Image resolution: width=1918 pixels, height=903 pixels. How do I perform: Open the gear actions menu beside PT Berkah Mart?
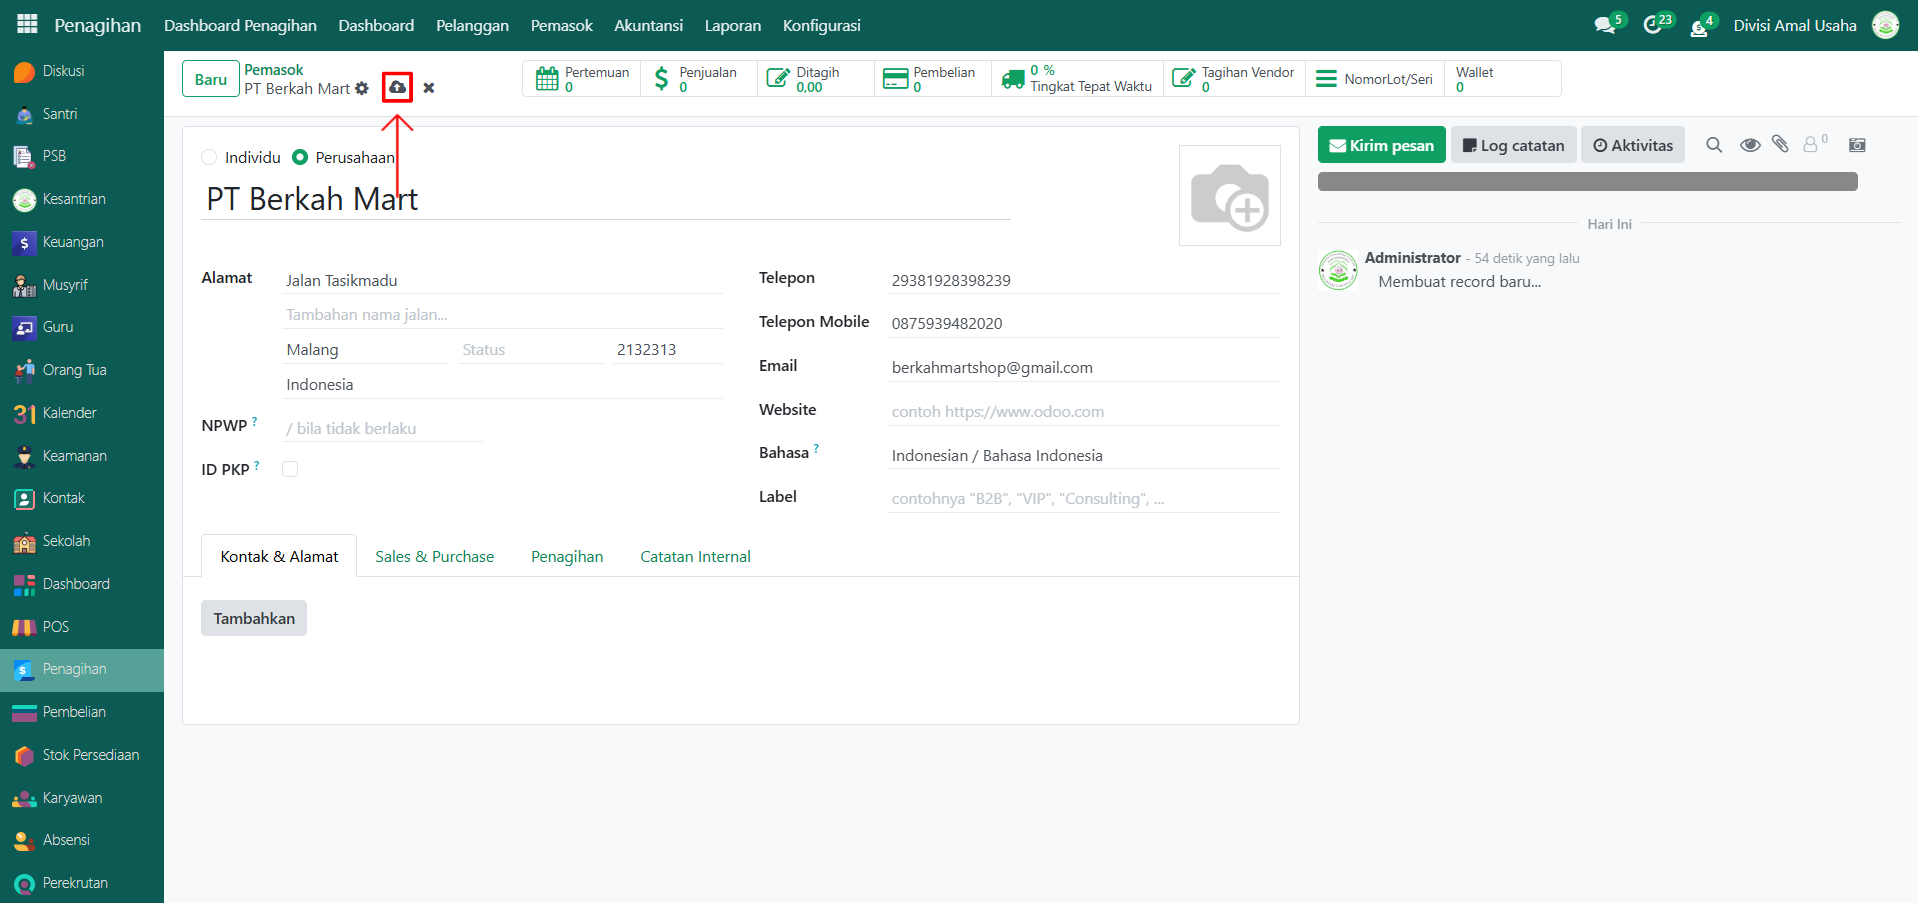coord(362,89)
